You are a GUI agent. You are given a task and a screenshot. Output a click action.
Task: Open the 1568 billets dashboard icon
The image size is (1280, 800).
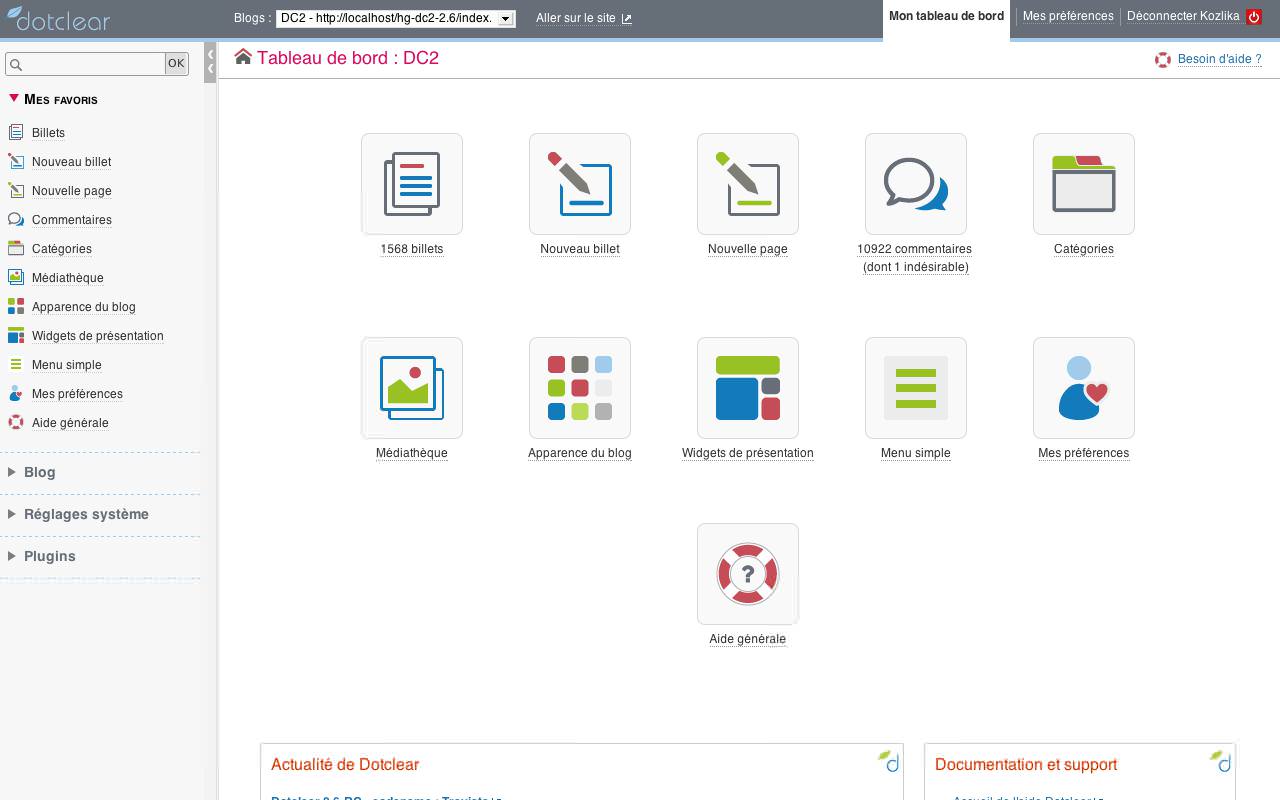[411, 184]
